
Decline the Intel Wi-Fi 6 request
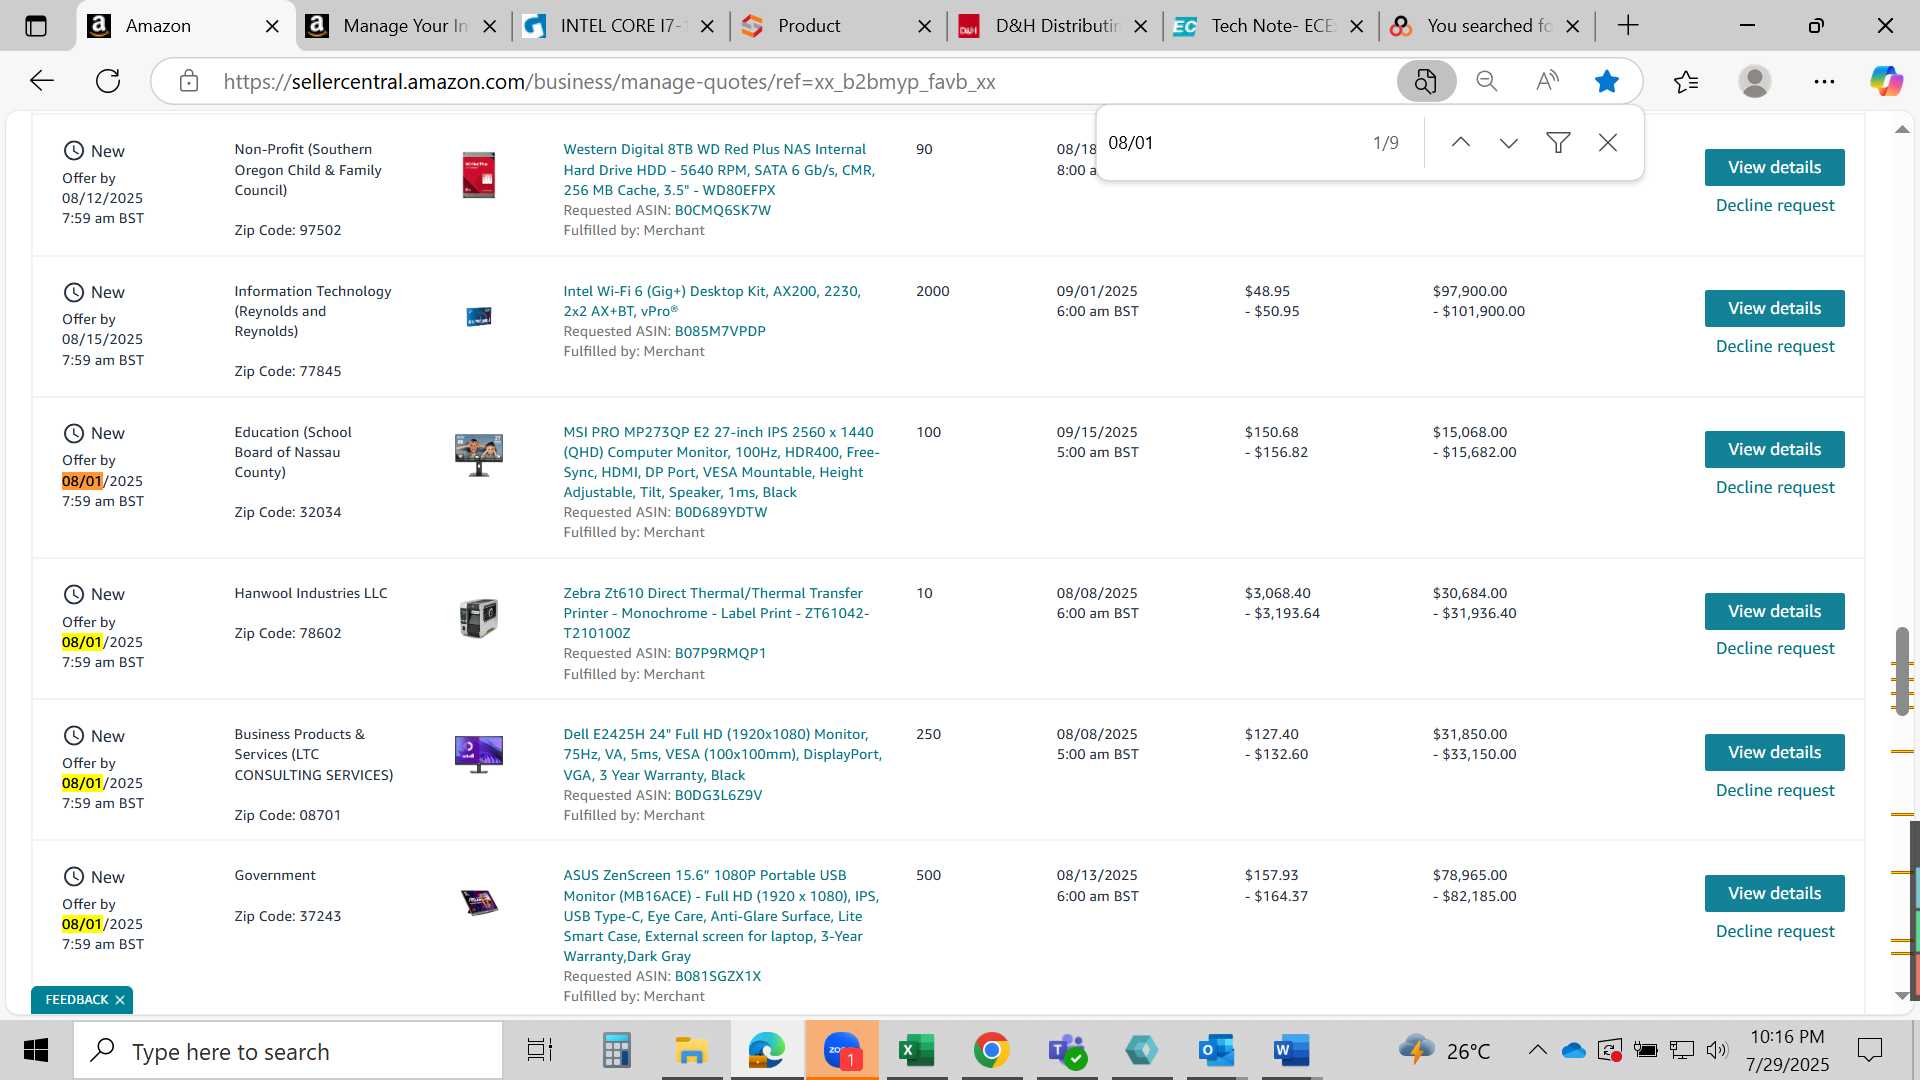pos(1775,346)
